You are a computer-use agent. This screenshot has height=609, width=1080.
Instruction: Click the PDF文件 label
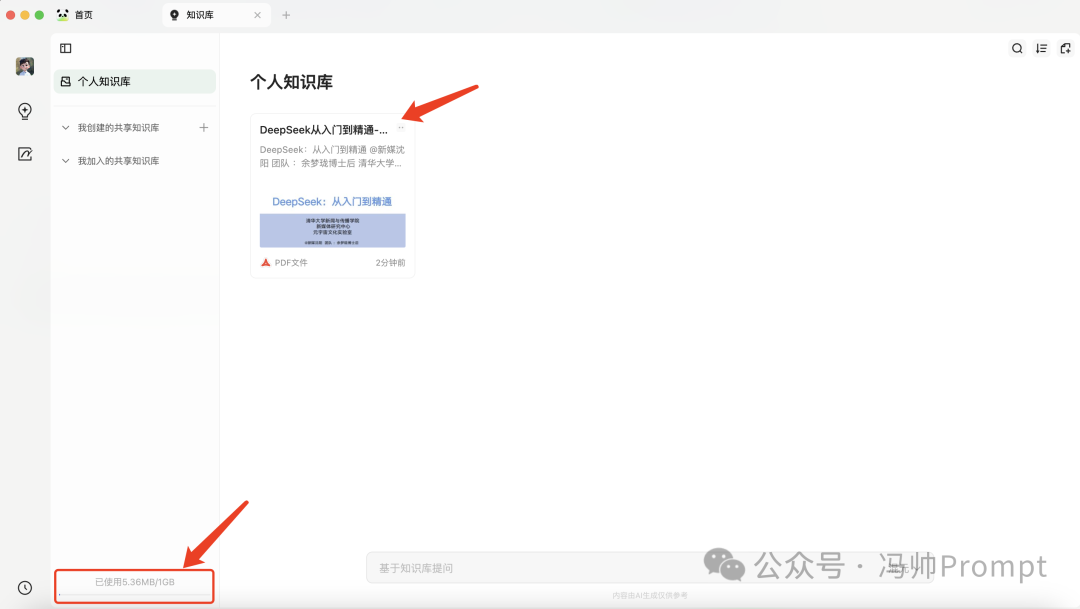click(x=291, y=262)
